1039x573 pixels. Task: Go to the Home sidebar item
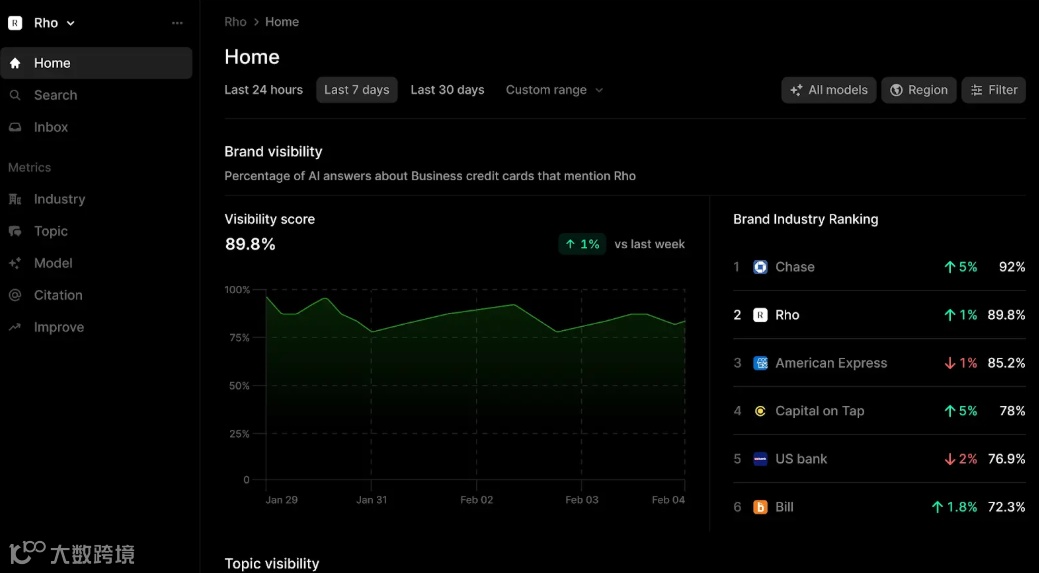96,63
